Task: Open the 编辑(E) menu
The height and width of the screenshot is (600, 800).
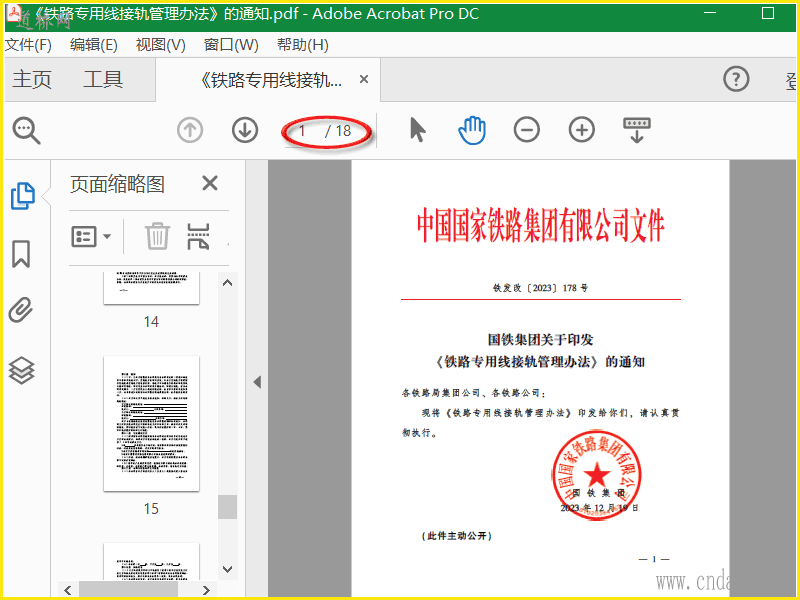Action: pyautogui.click(x=93, y=45)
